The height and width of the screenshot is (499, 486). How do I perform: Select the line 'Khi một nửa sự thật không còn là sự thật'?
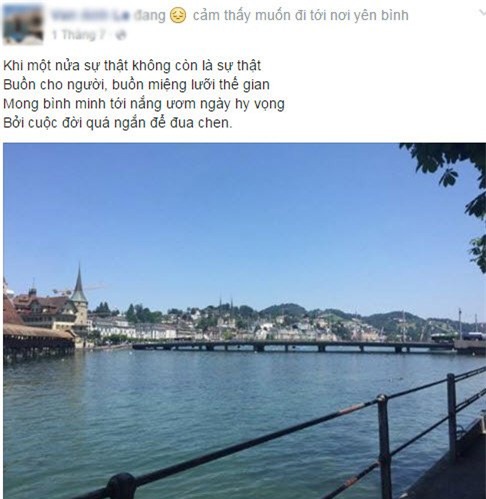pyautogui.click(x=132, y=65)
